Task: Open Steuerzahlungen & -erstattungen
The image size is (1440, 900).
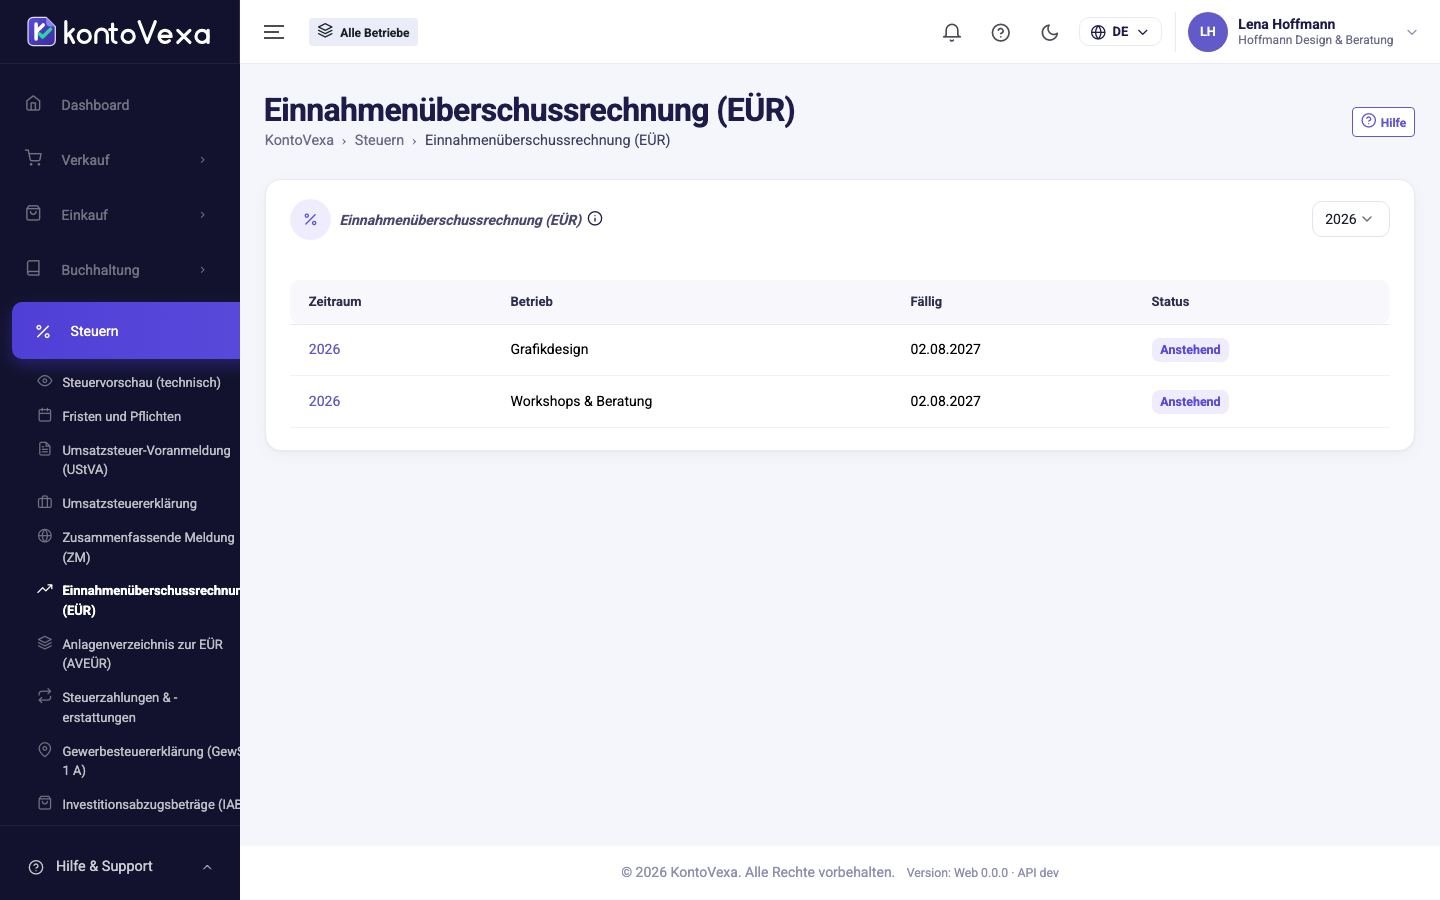Action: point(120,707)
